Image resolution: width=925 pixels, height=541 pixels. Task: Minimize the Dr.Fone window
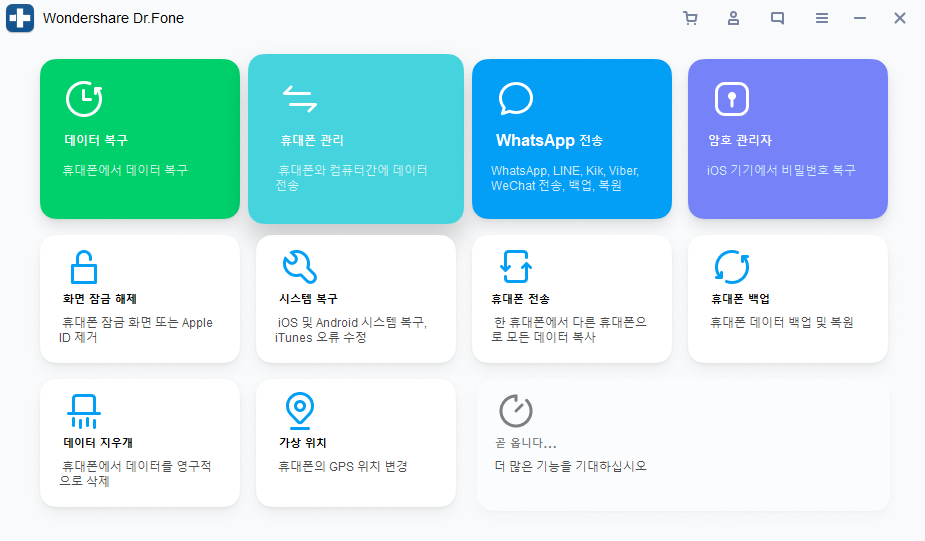(860, 18)
